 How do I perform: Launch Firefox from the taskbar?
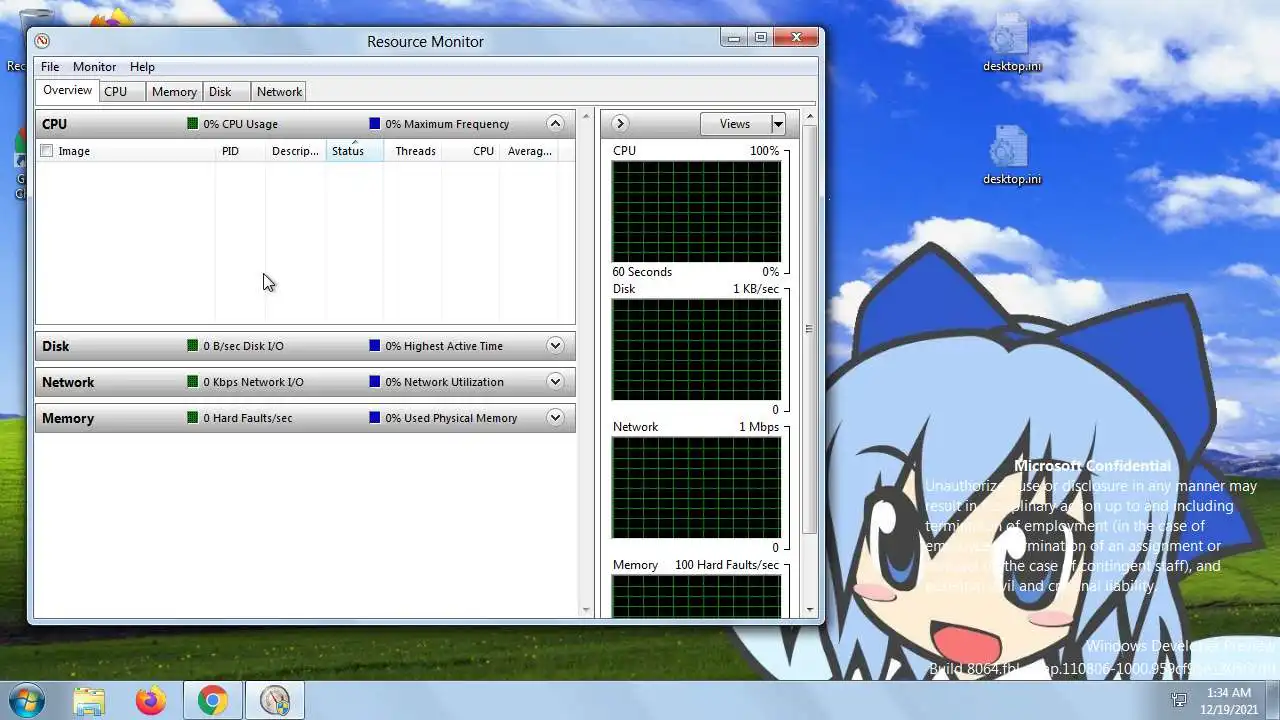(x=151, y=701)
